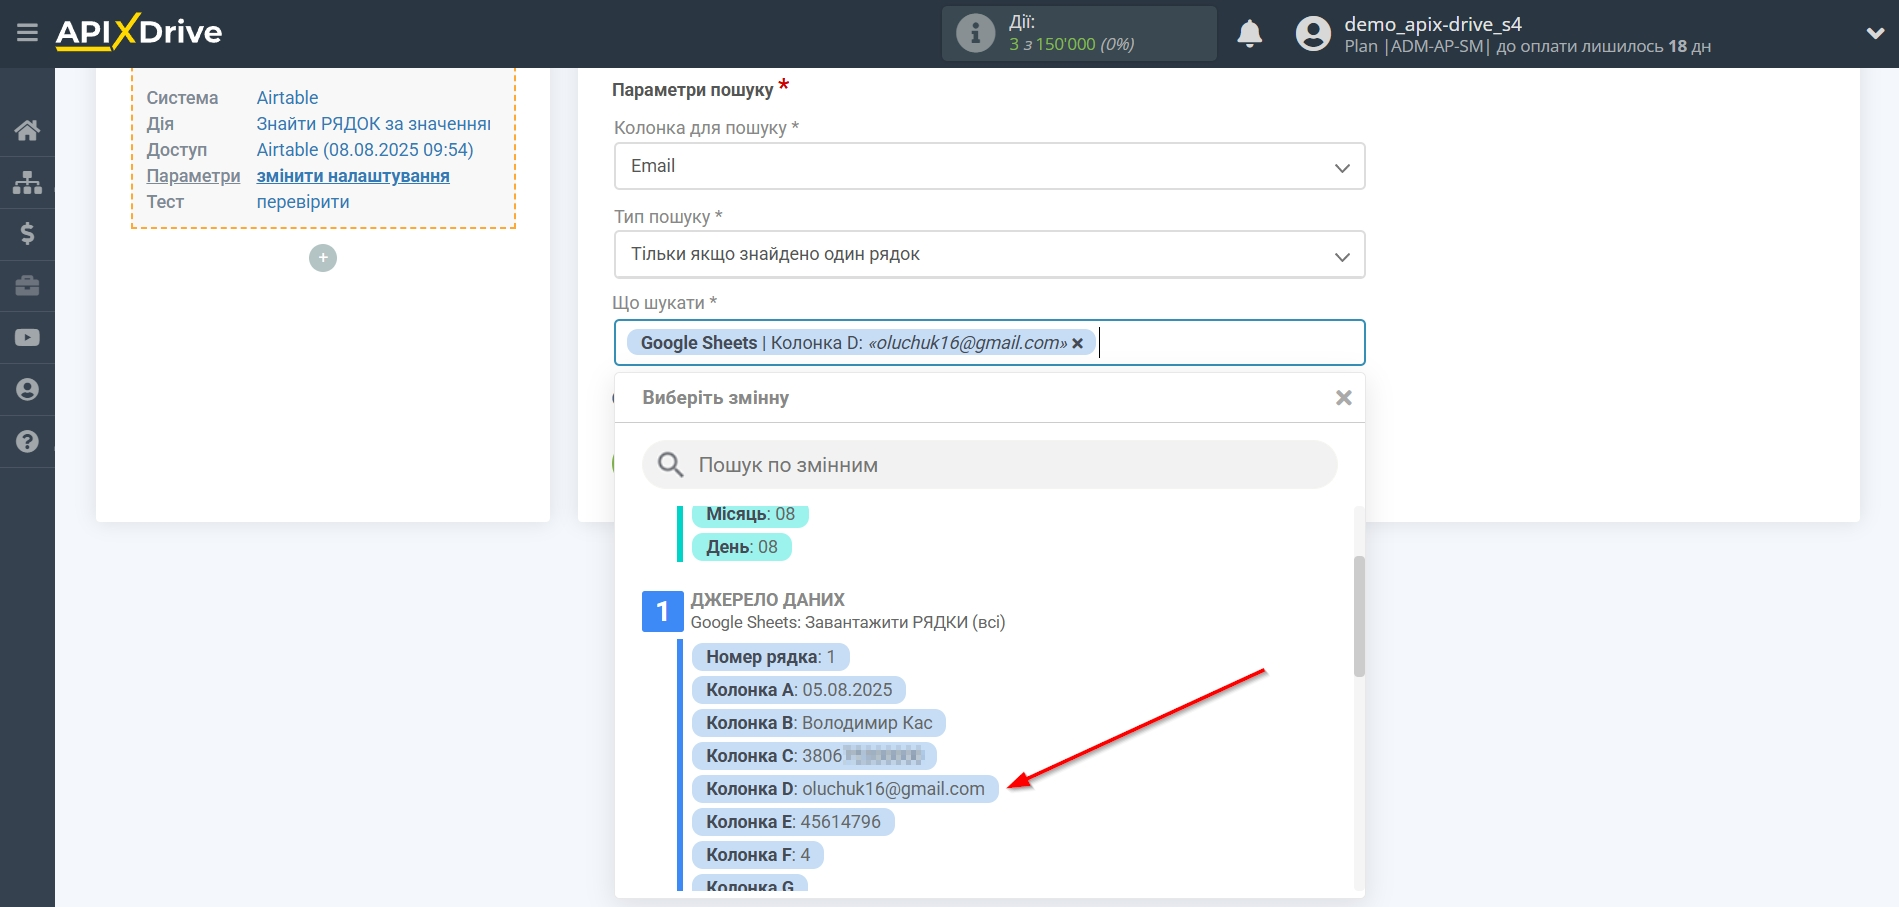The image size is (1899, 907).
Task: Select variable День: 08
Action: pos(741,547)
